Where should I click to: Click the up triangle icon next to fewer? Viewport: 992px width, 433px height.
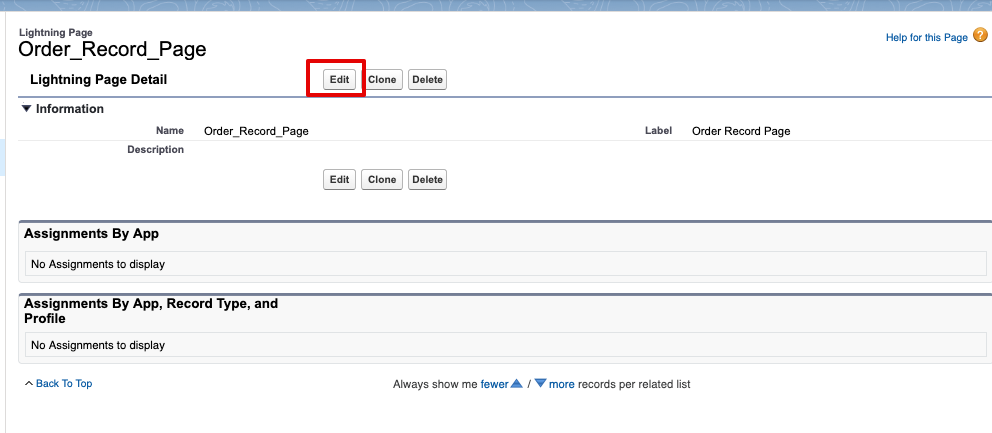tap(516, 384)
